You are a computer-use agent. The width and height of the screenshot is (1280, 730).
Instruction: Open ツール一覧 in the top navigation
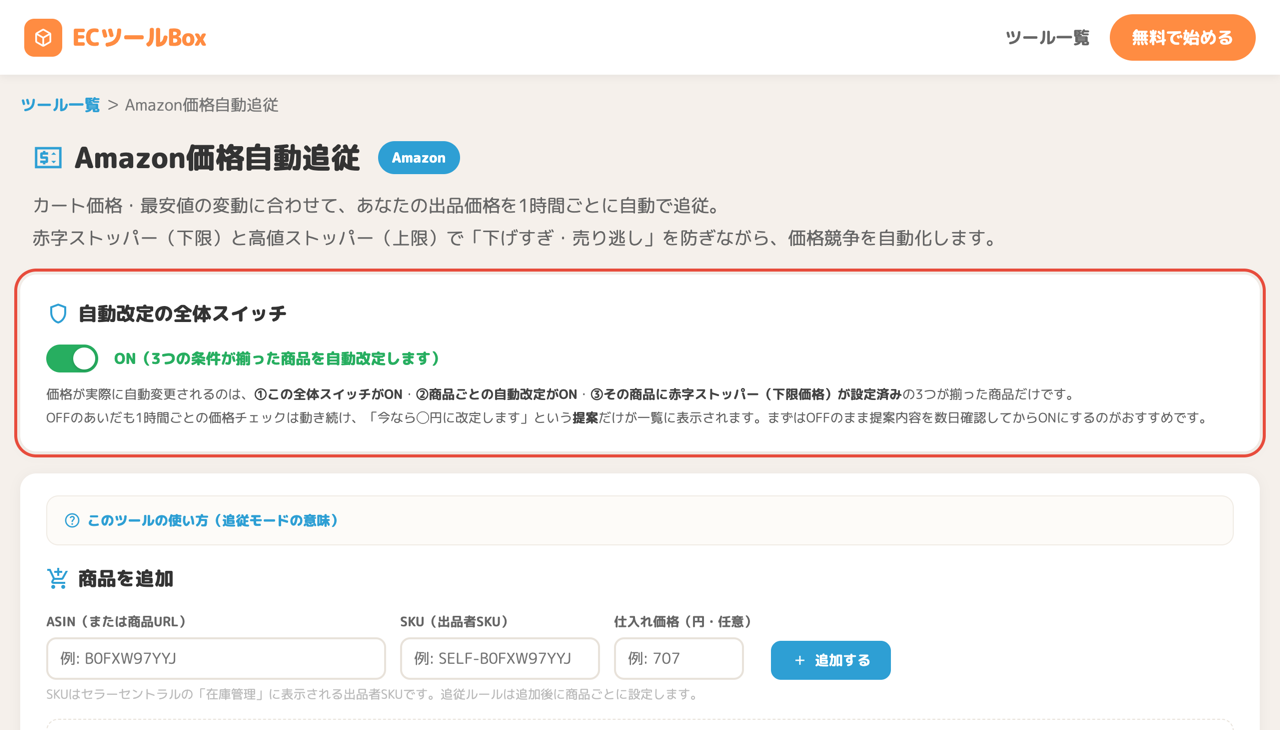coord(1047,38)
